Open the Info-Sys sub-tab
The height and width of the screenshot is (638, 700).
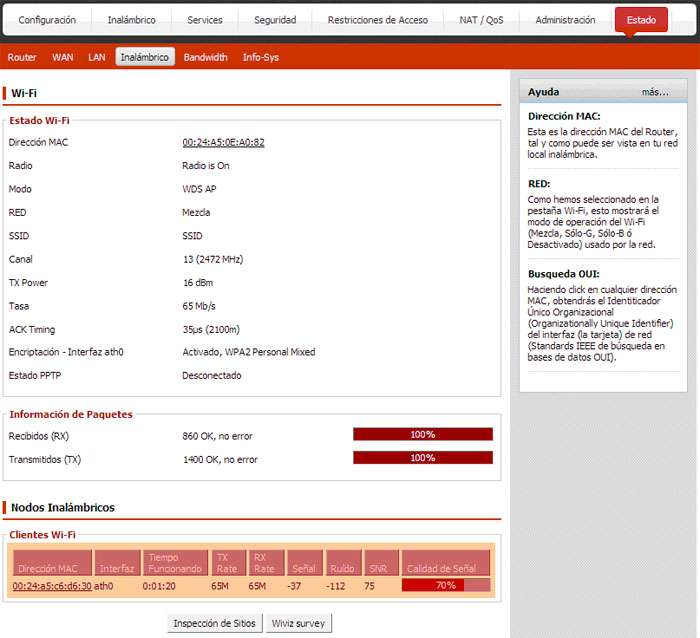point(261,57)
